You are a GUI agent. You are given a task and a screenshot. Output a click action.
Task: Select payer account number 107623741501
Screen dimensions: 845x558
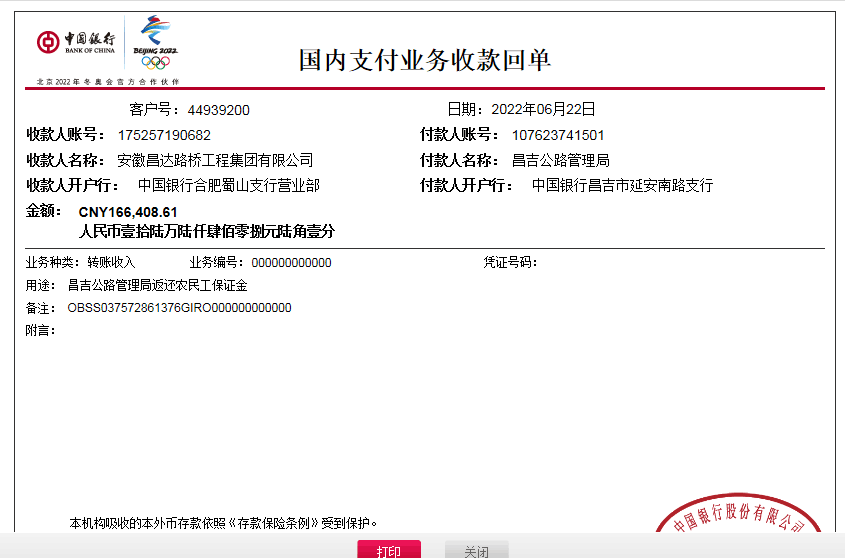[558, 135]
